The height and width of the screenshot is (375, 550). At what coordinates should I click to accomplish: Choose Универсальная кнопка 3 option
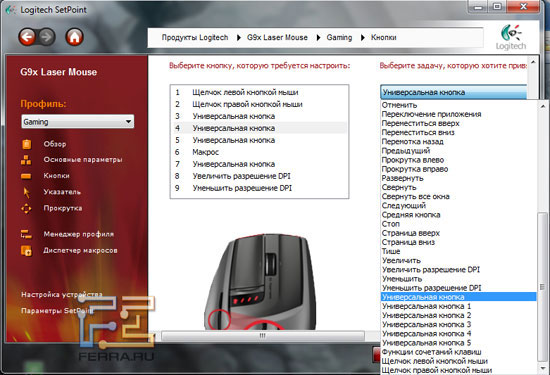(459, 324)
